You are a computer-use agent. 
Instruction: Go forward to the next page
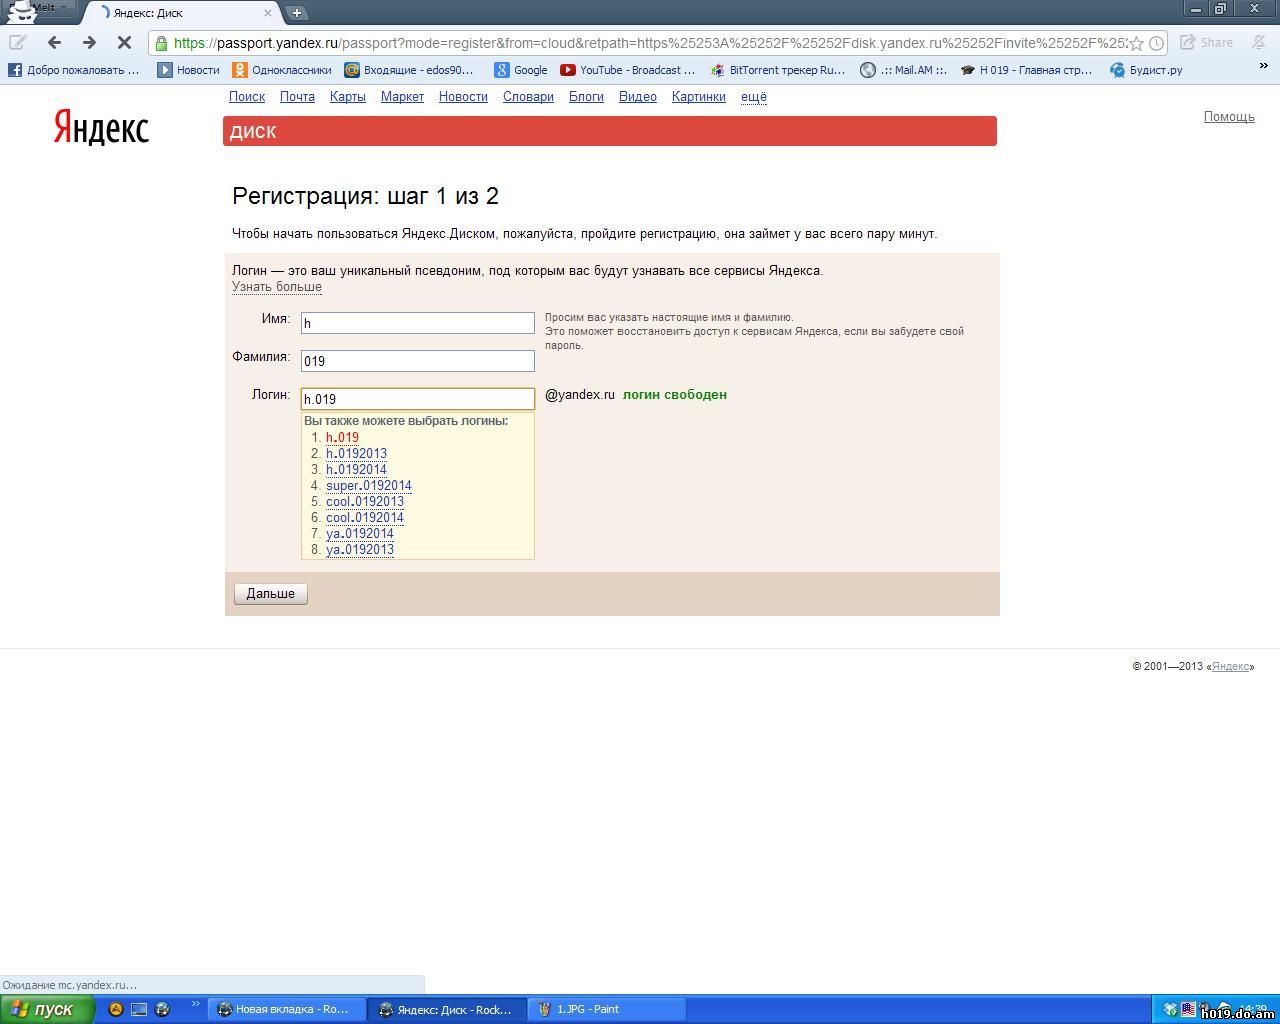pyautogui.click(x=89, y=42)
